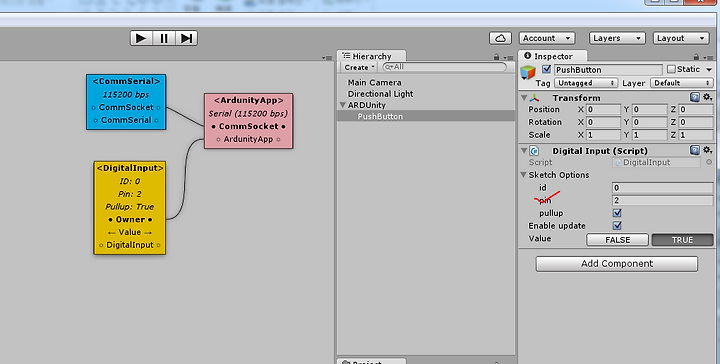720x364 pixels.
Task: Edit Scale X field
Action: click(603, 135)
